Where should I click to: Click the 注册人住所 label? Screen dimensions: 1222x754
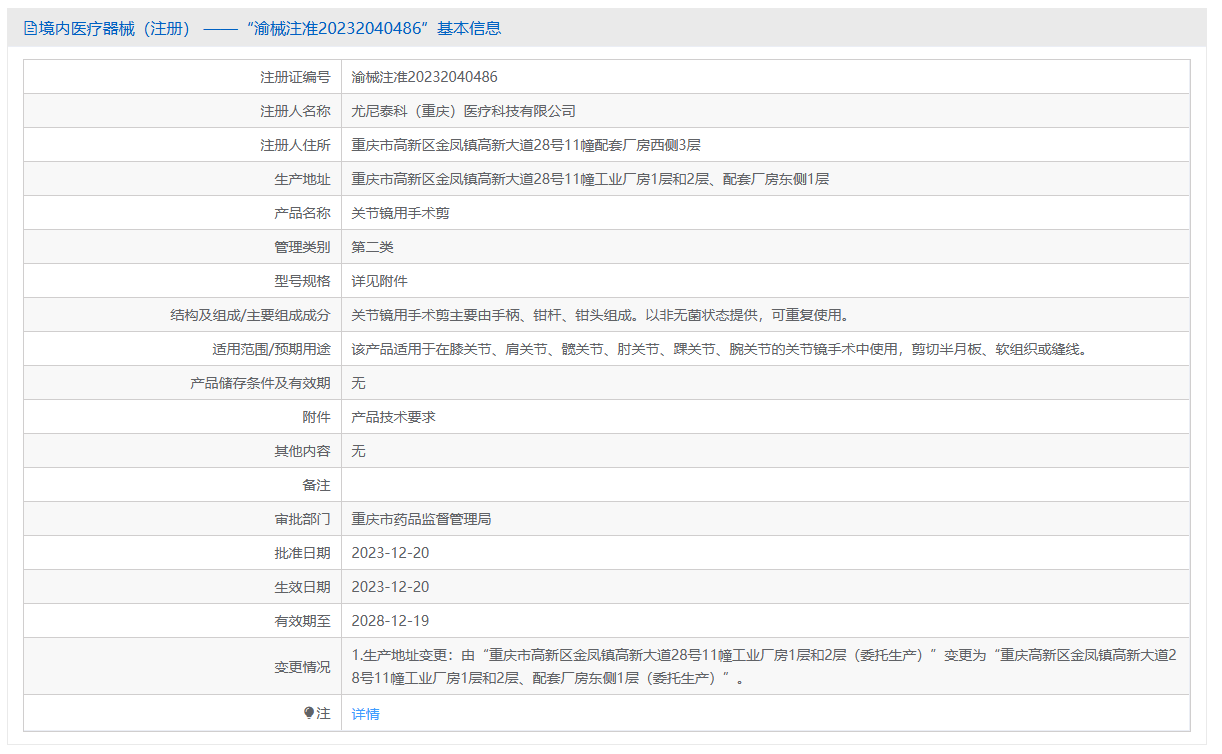[x=295, y=145]
